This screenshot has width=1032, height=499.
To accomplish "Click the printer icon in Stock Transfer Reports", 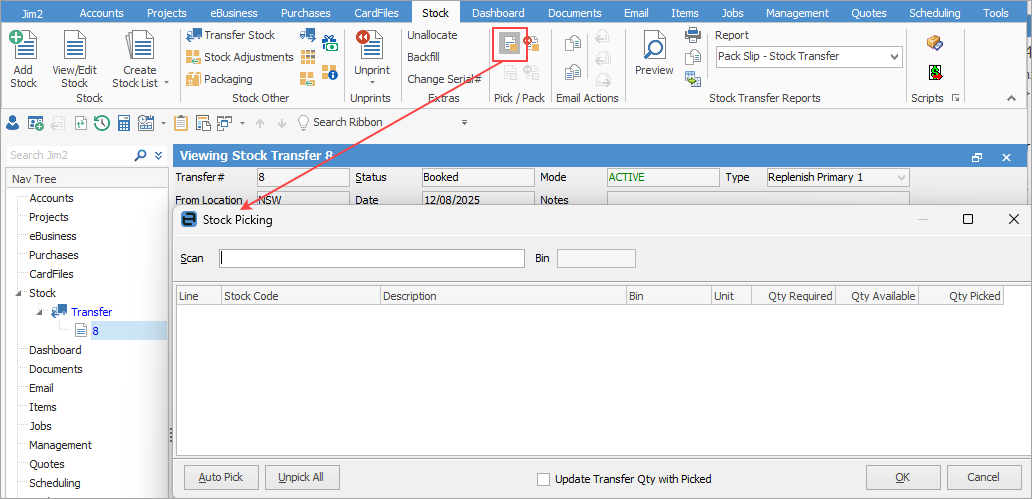I will (x=692, y=35).
